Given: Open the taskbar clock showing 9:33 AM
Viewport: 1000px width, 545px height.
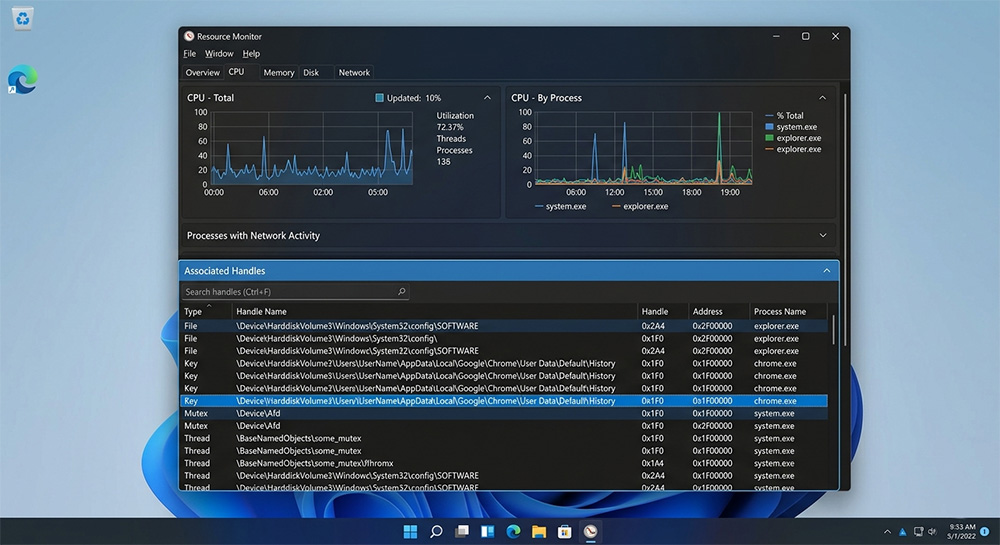Looking at the screenshot, I should point(962,532).
